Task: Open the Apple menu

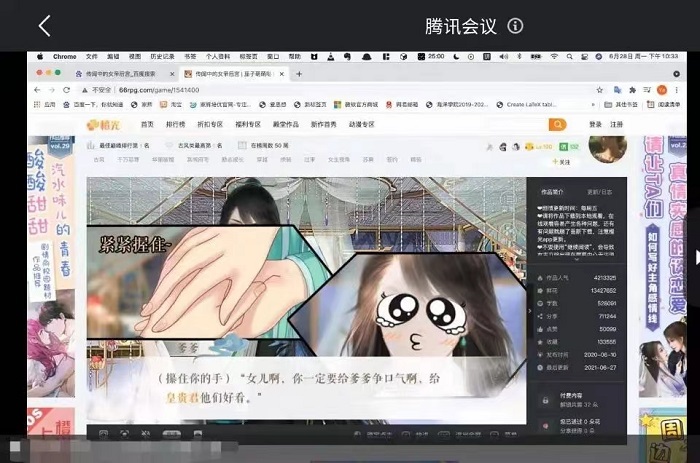Action: pos(40,57)
